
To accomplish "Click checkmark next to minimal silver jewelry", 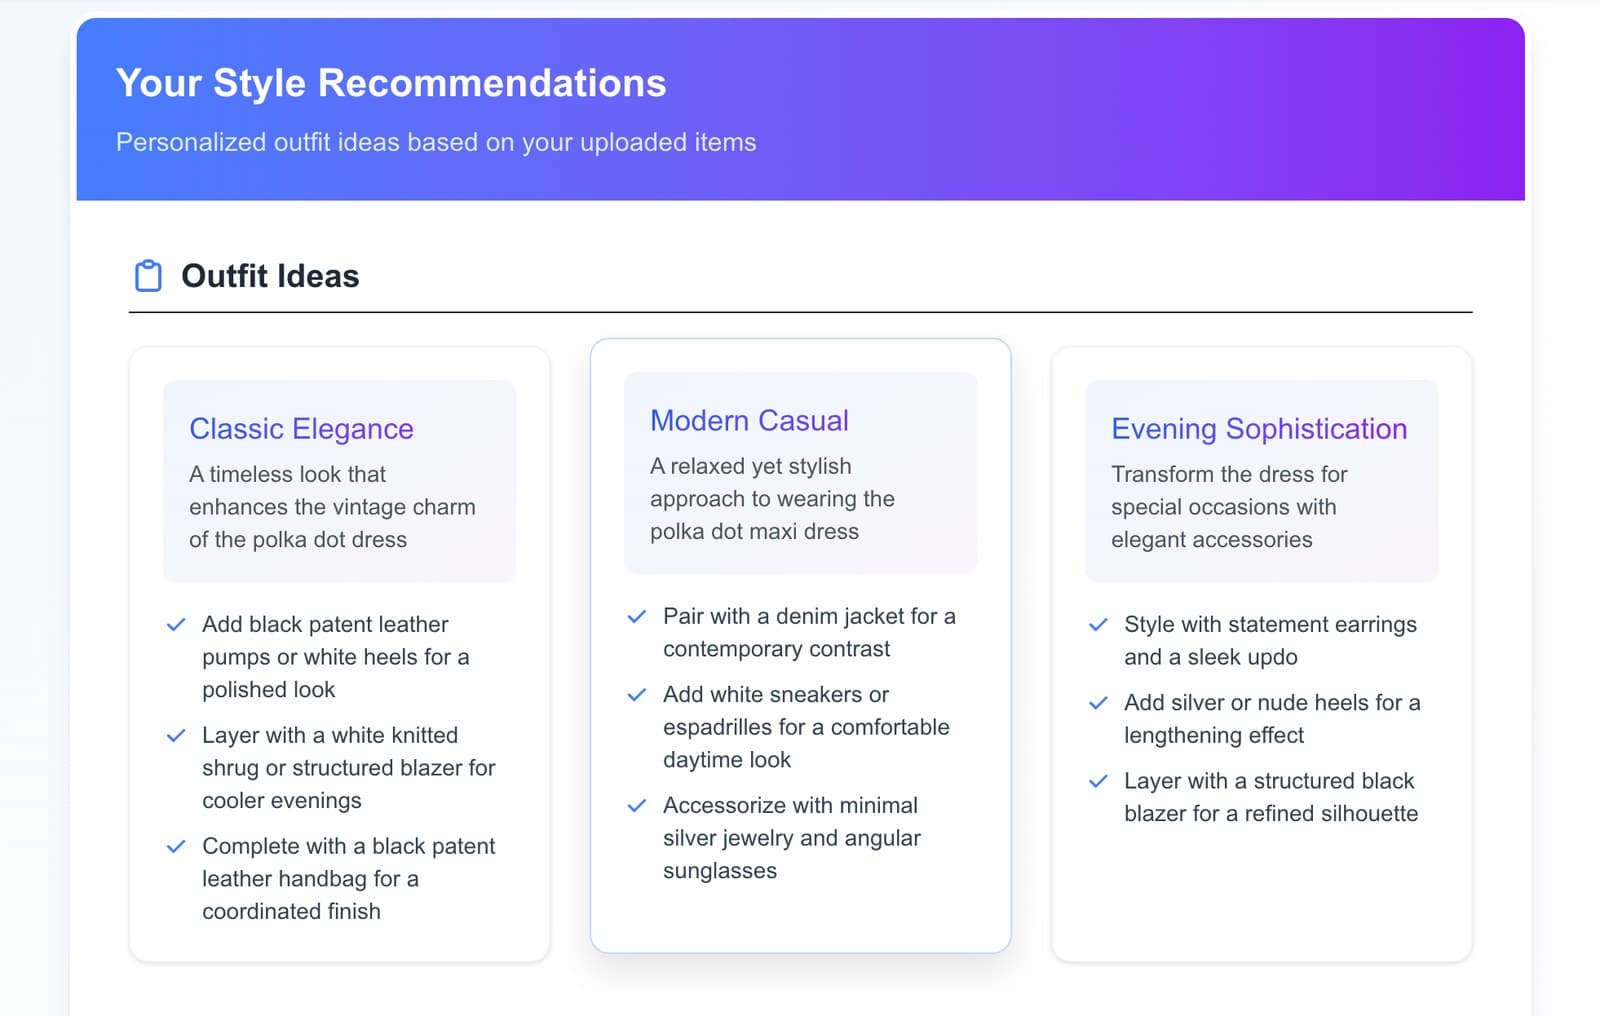I will pos(637,806).
